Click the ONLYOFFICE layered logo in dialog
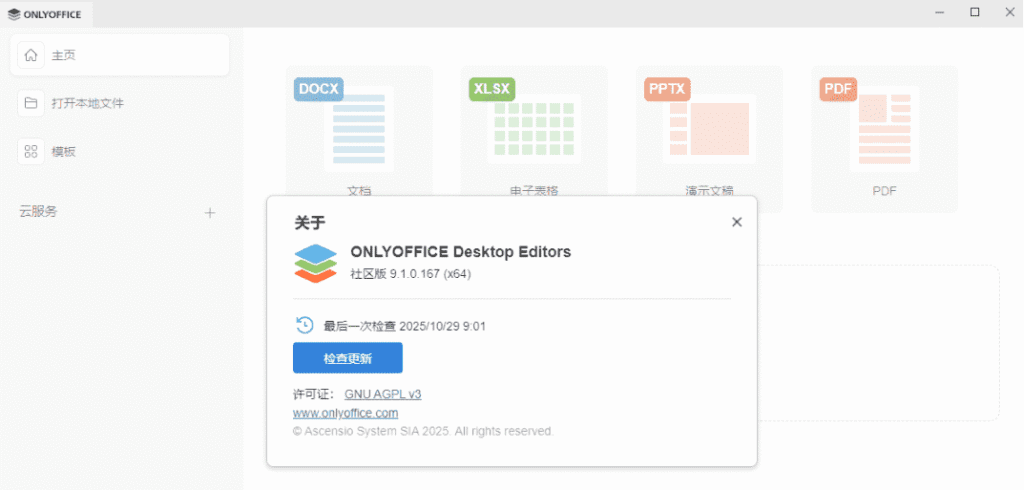This screenshot has width=1024, height=490. (x=315, y=263)
